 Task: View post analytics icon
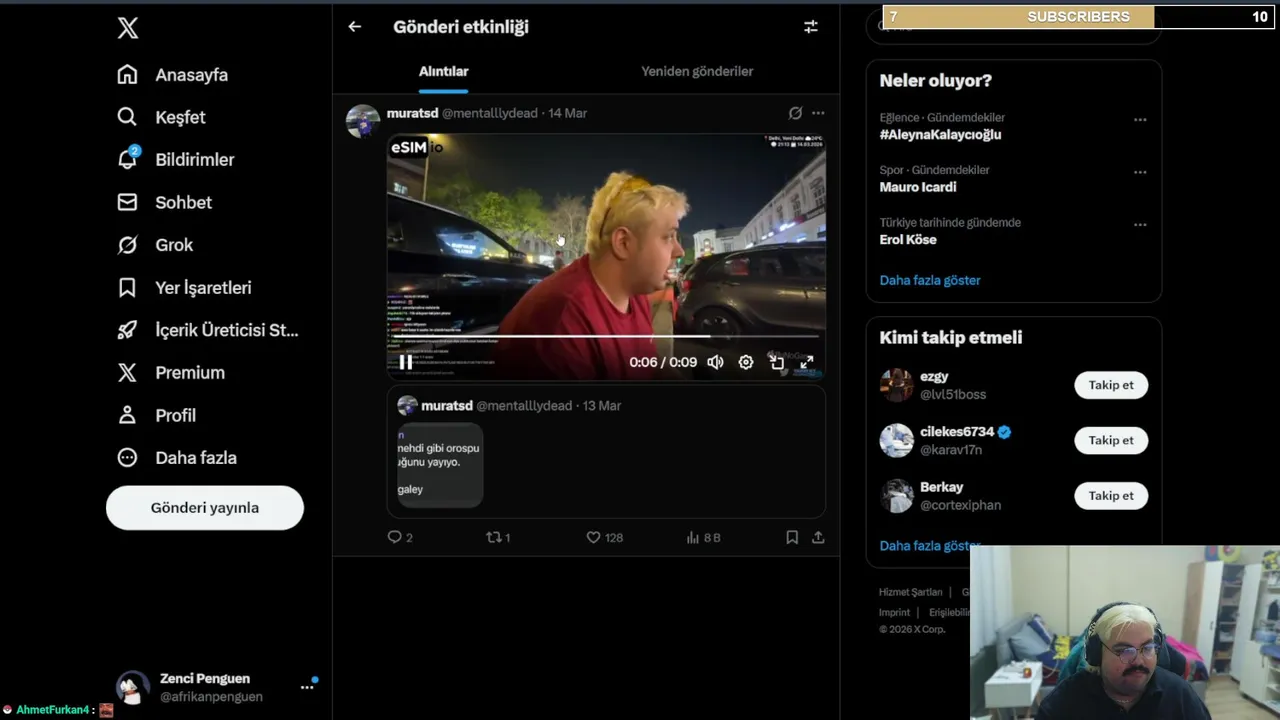tap(692, 537)
